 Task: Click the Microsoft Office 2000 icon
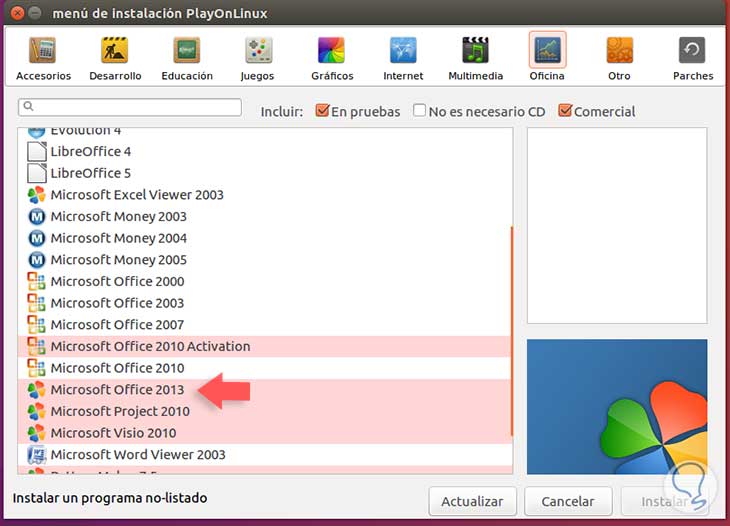point(36,282)
